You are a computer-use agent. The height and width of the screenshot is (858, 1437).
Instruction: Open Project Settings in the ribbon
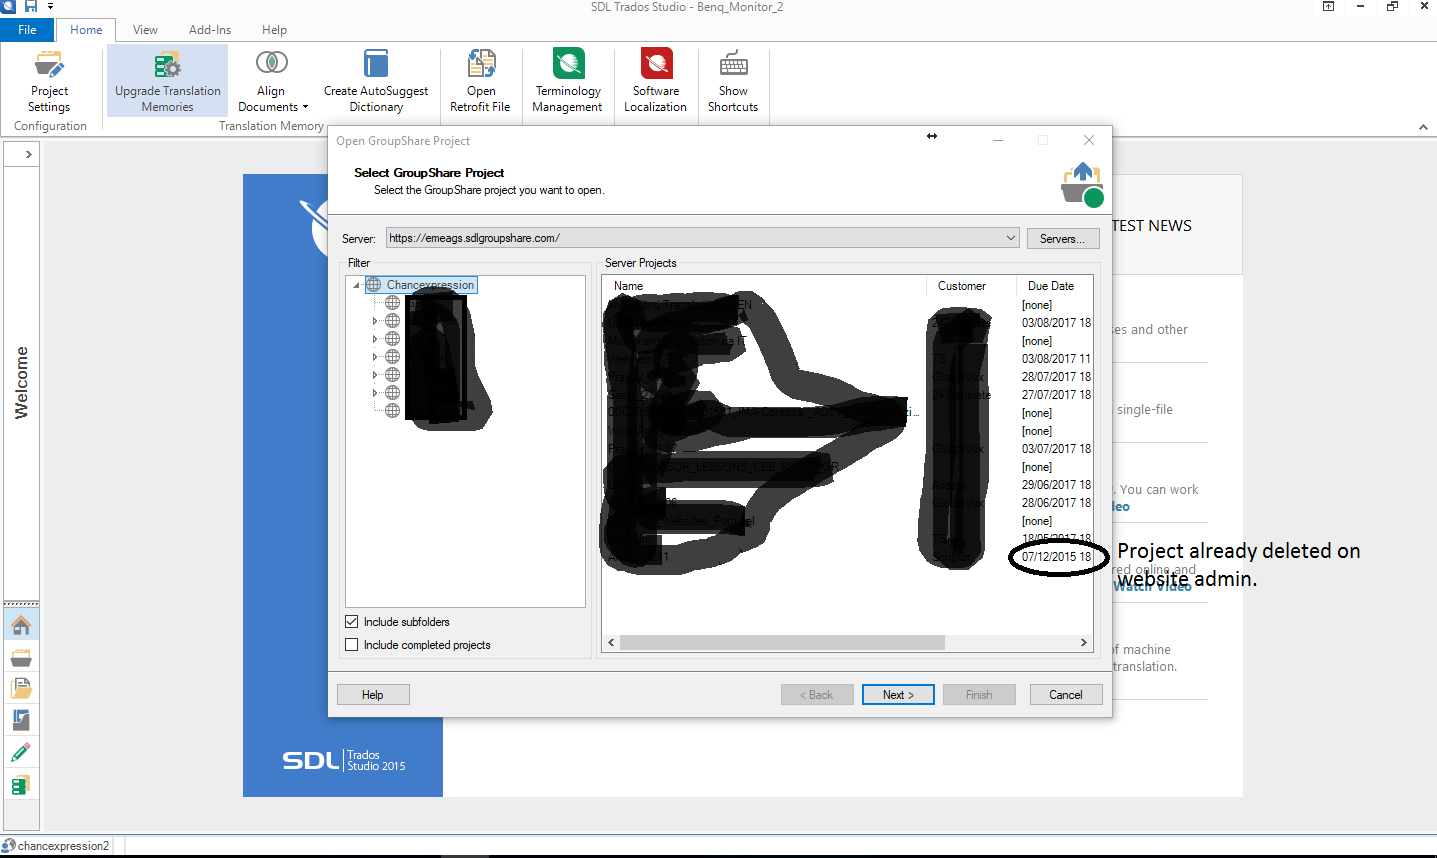[x=49, y=82]
